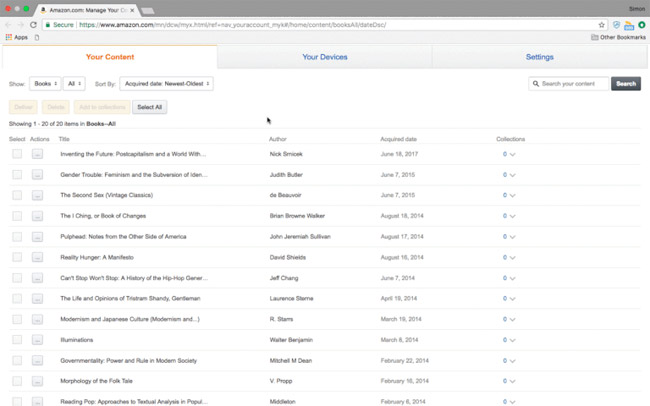
Task: Switch to Your Devices tab
Action: pos(325,57)
